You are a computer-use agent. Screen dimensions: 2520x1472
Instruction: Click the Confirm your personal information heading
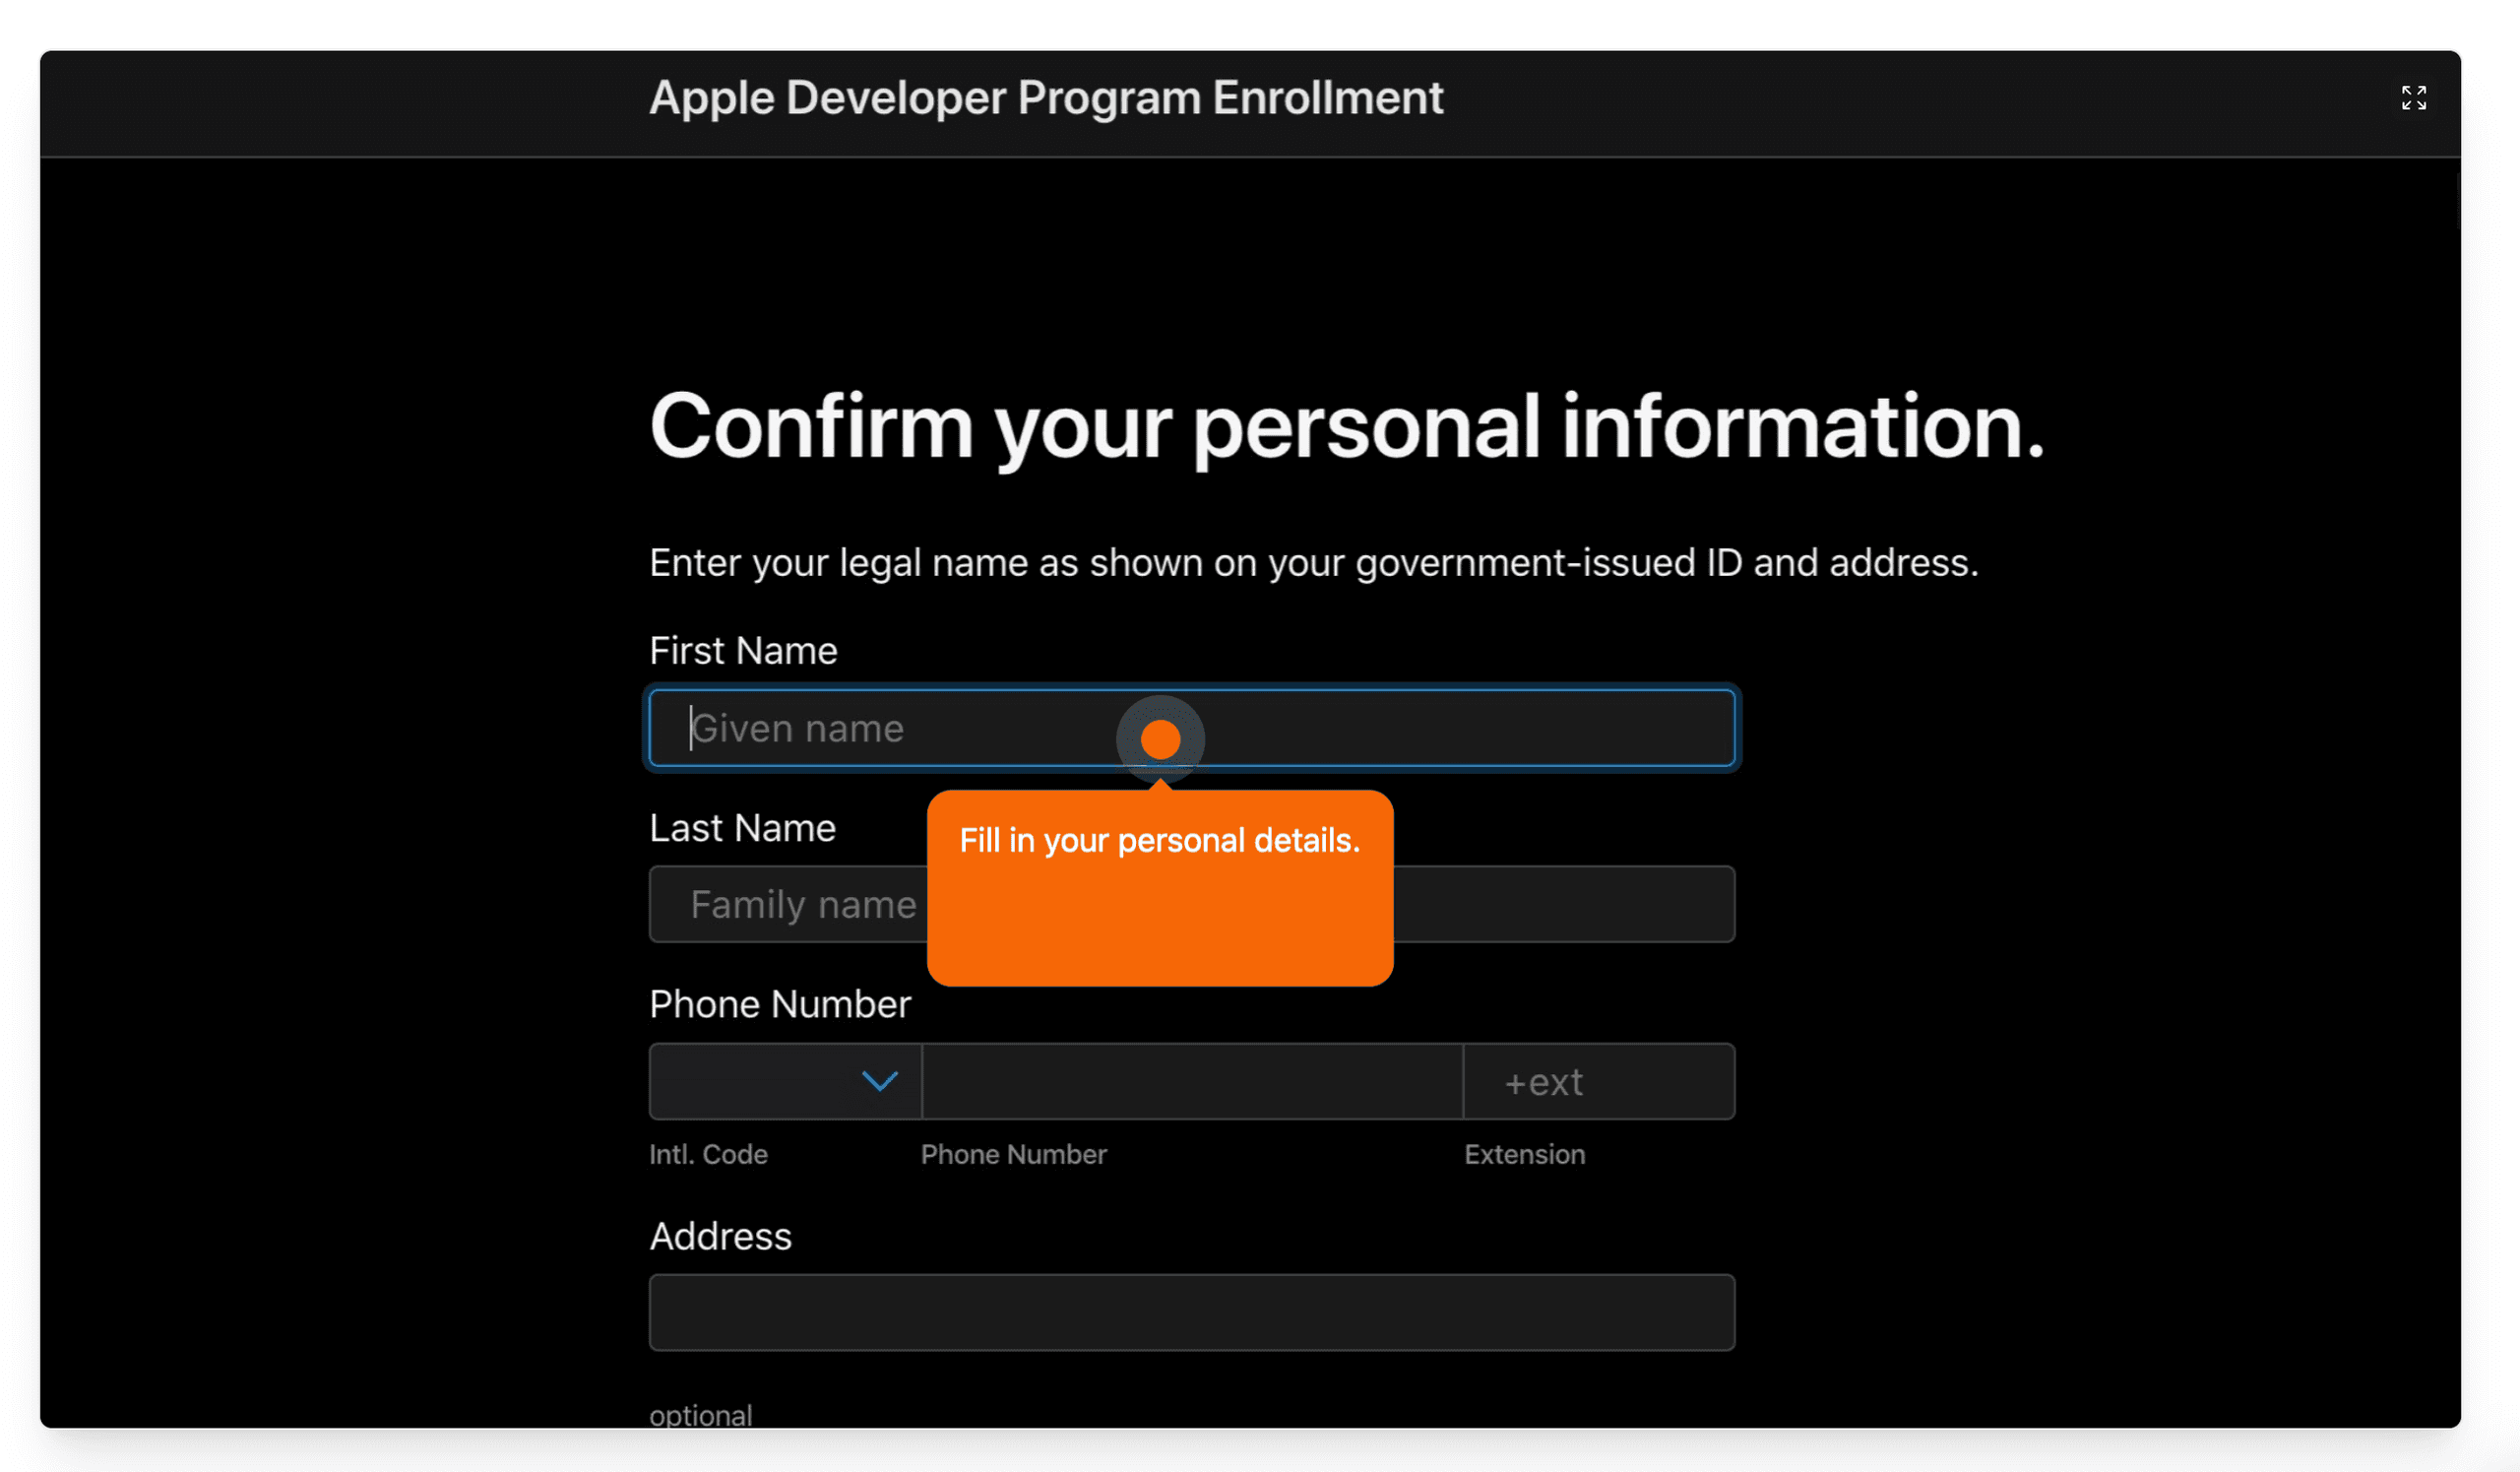click(x=1345, y=428)
